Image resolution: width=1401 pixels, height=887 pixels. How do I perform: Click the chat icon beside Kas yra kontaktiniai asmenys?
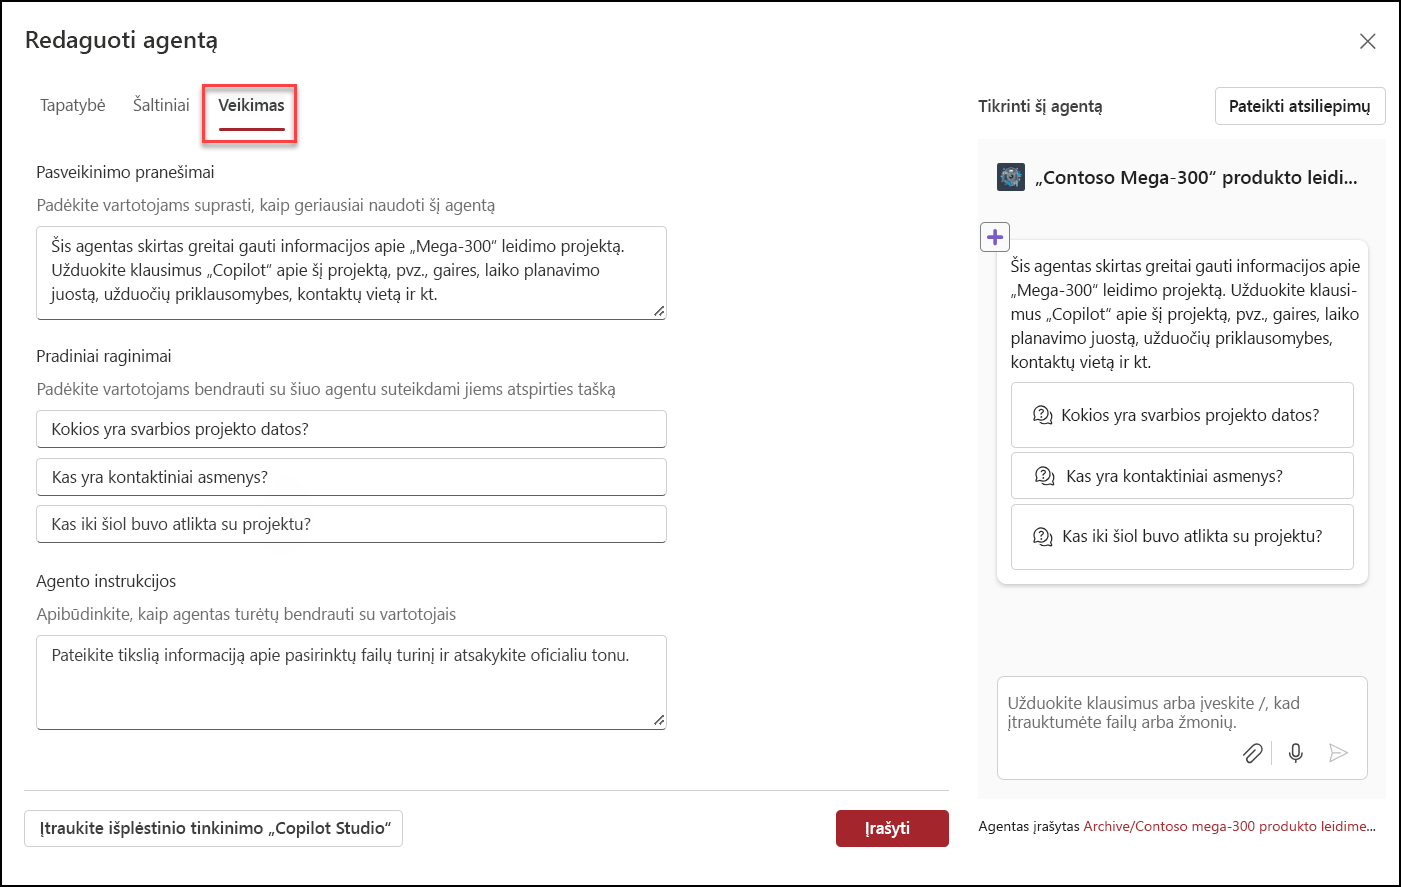coord(1045,476)
